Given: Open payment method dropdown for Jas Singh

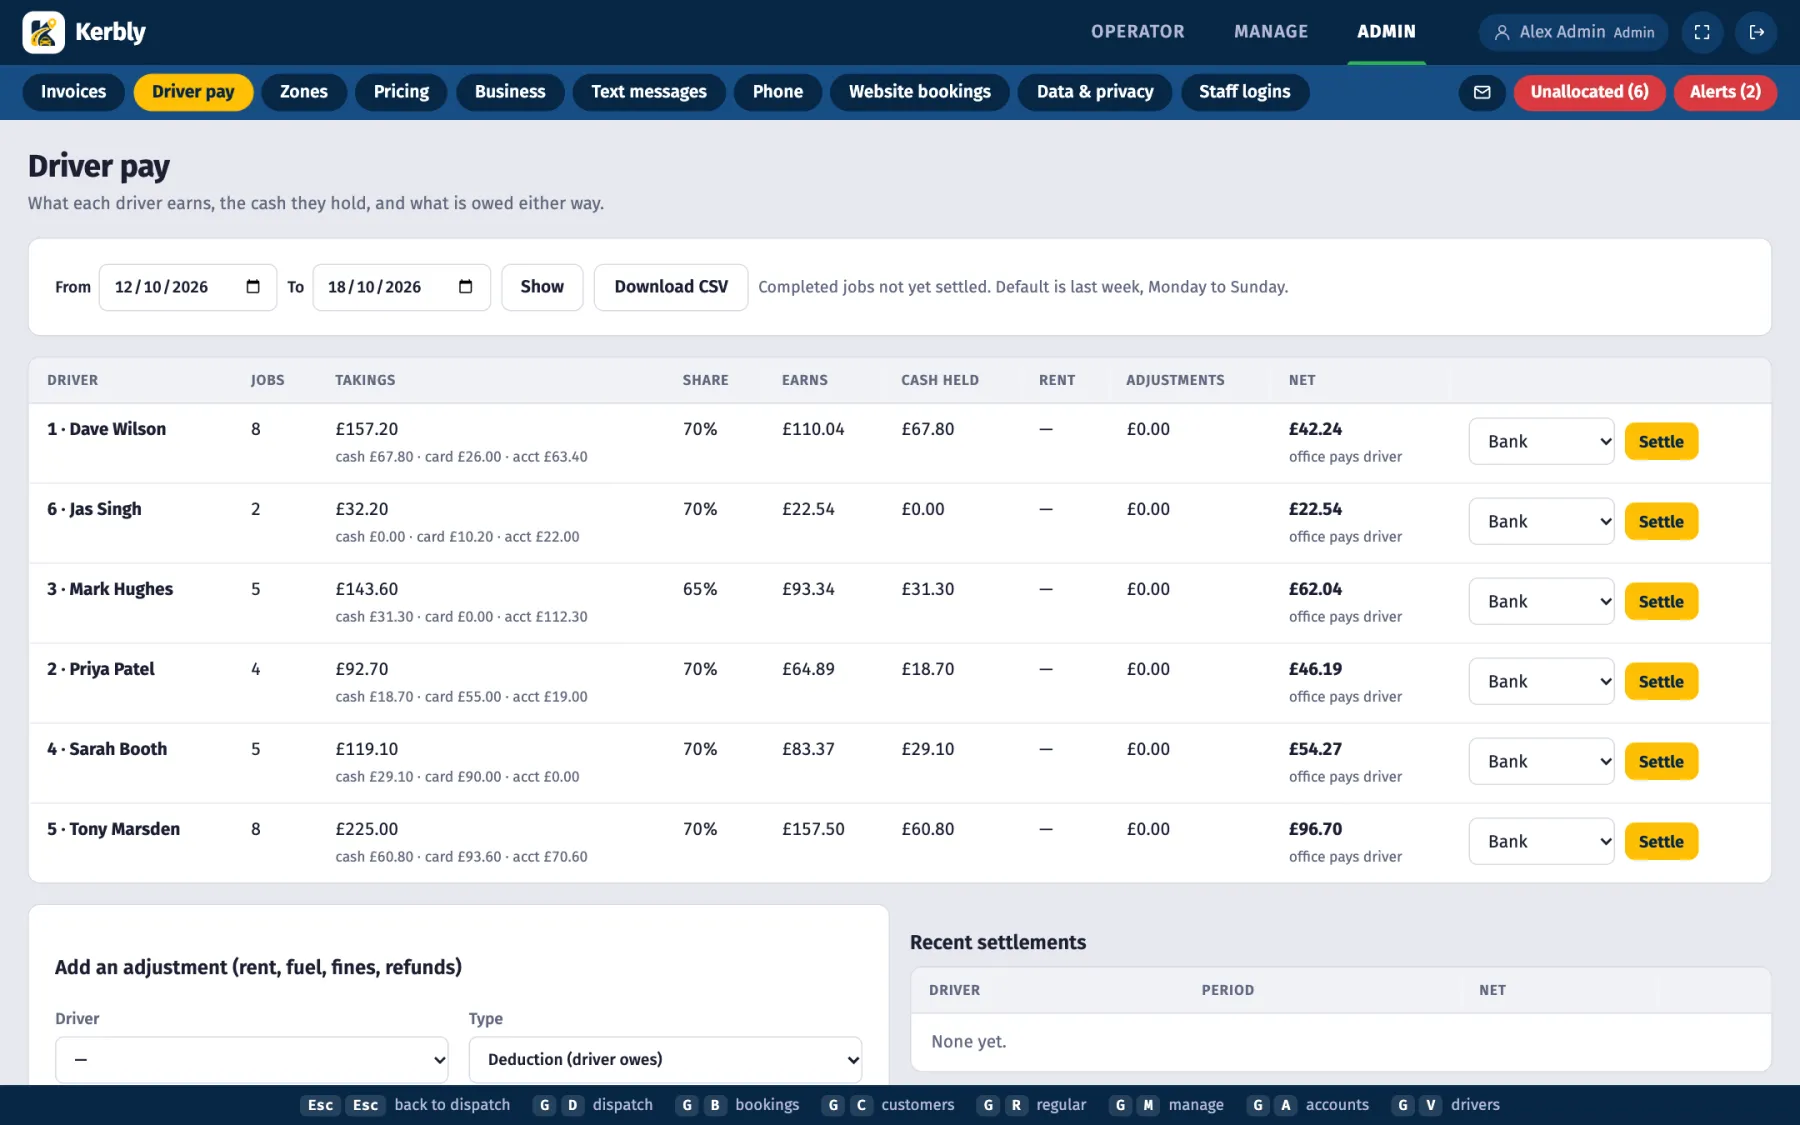Looking at the screenshot, I should [1541, 521].
